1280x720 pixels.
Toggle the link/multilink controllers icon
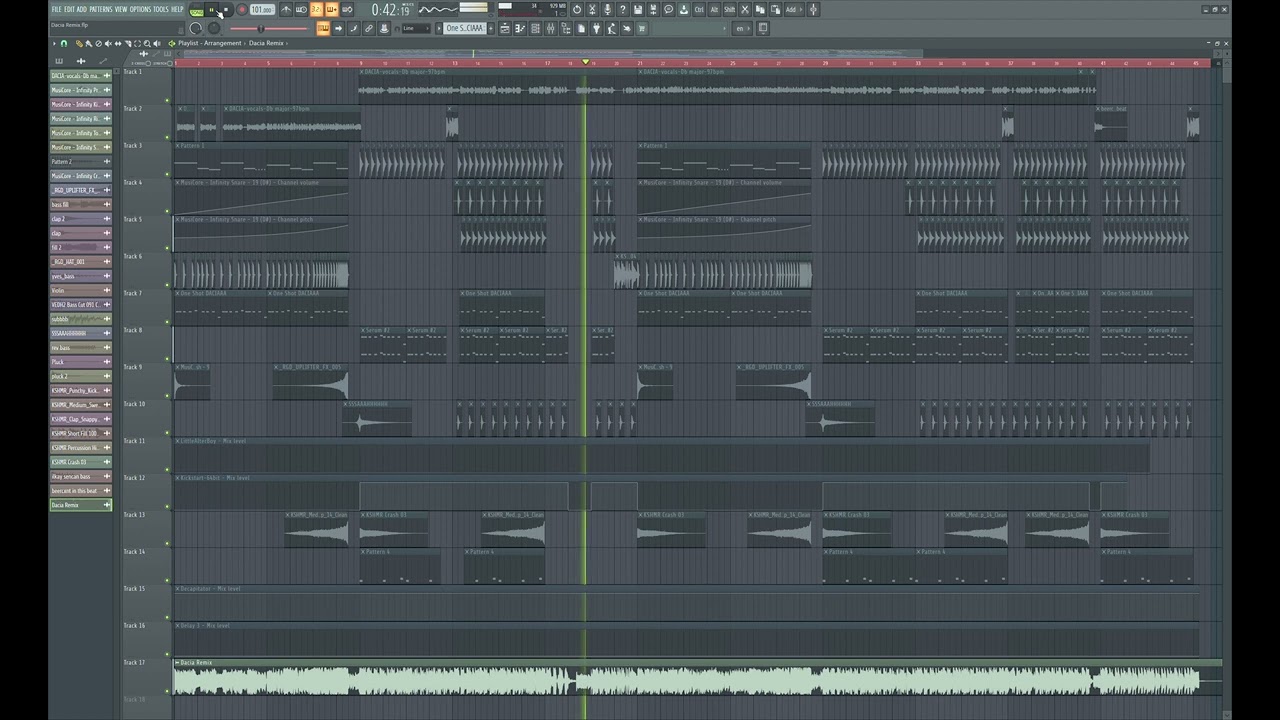369,28
